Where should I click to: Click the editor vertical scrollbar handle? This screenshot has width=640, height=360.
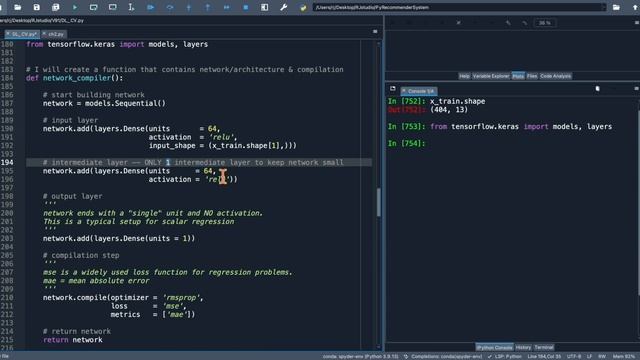point(379,202)
